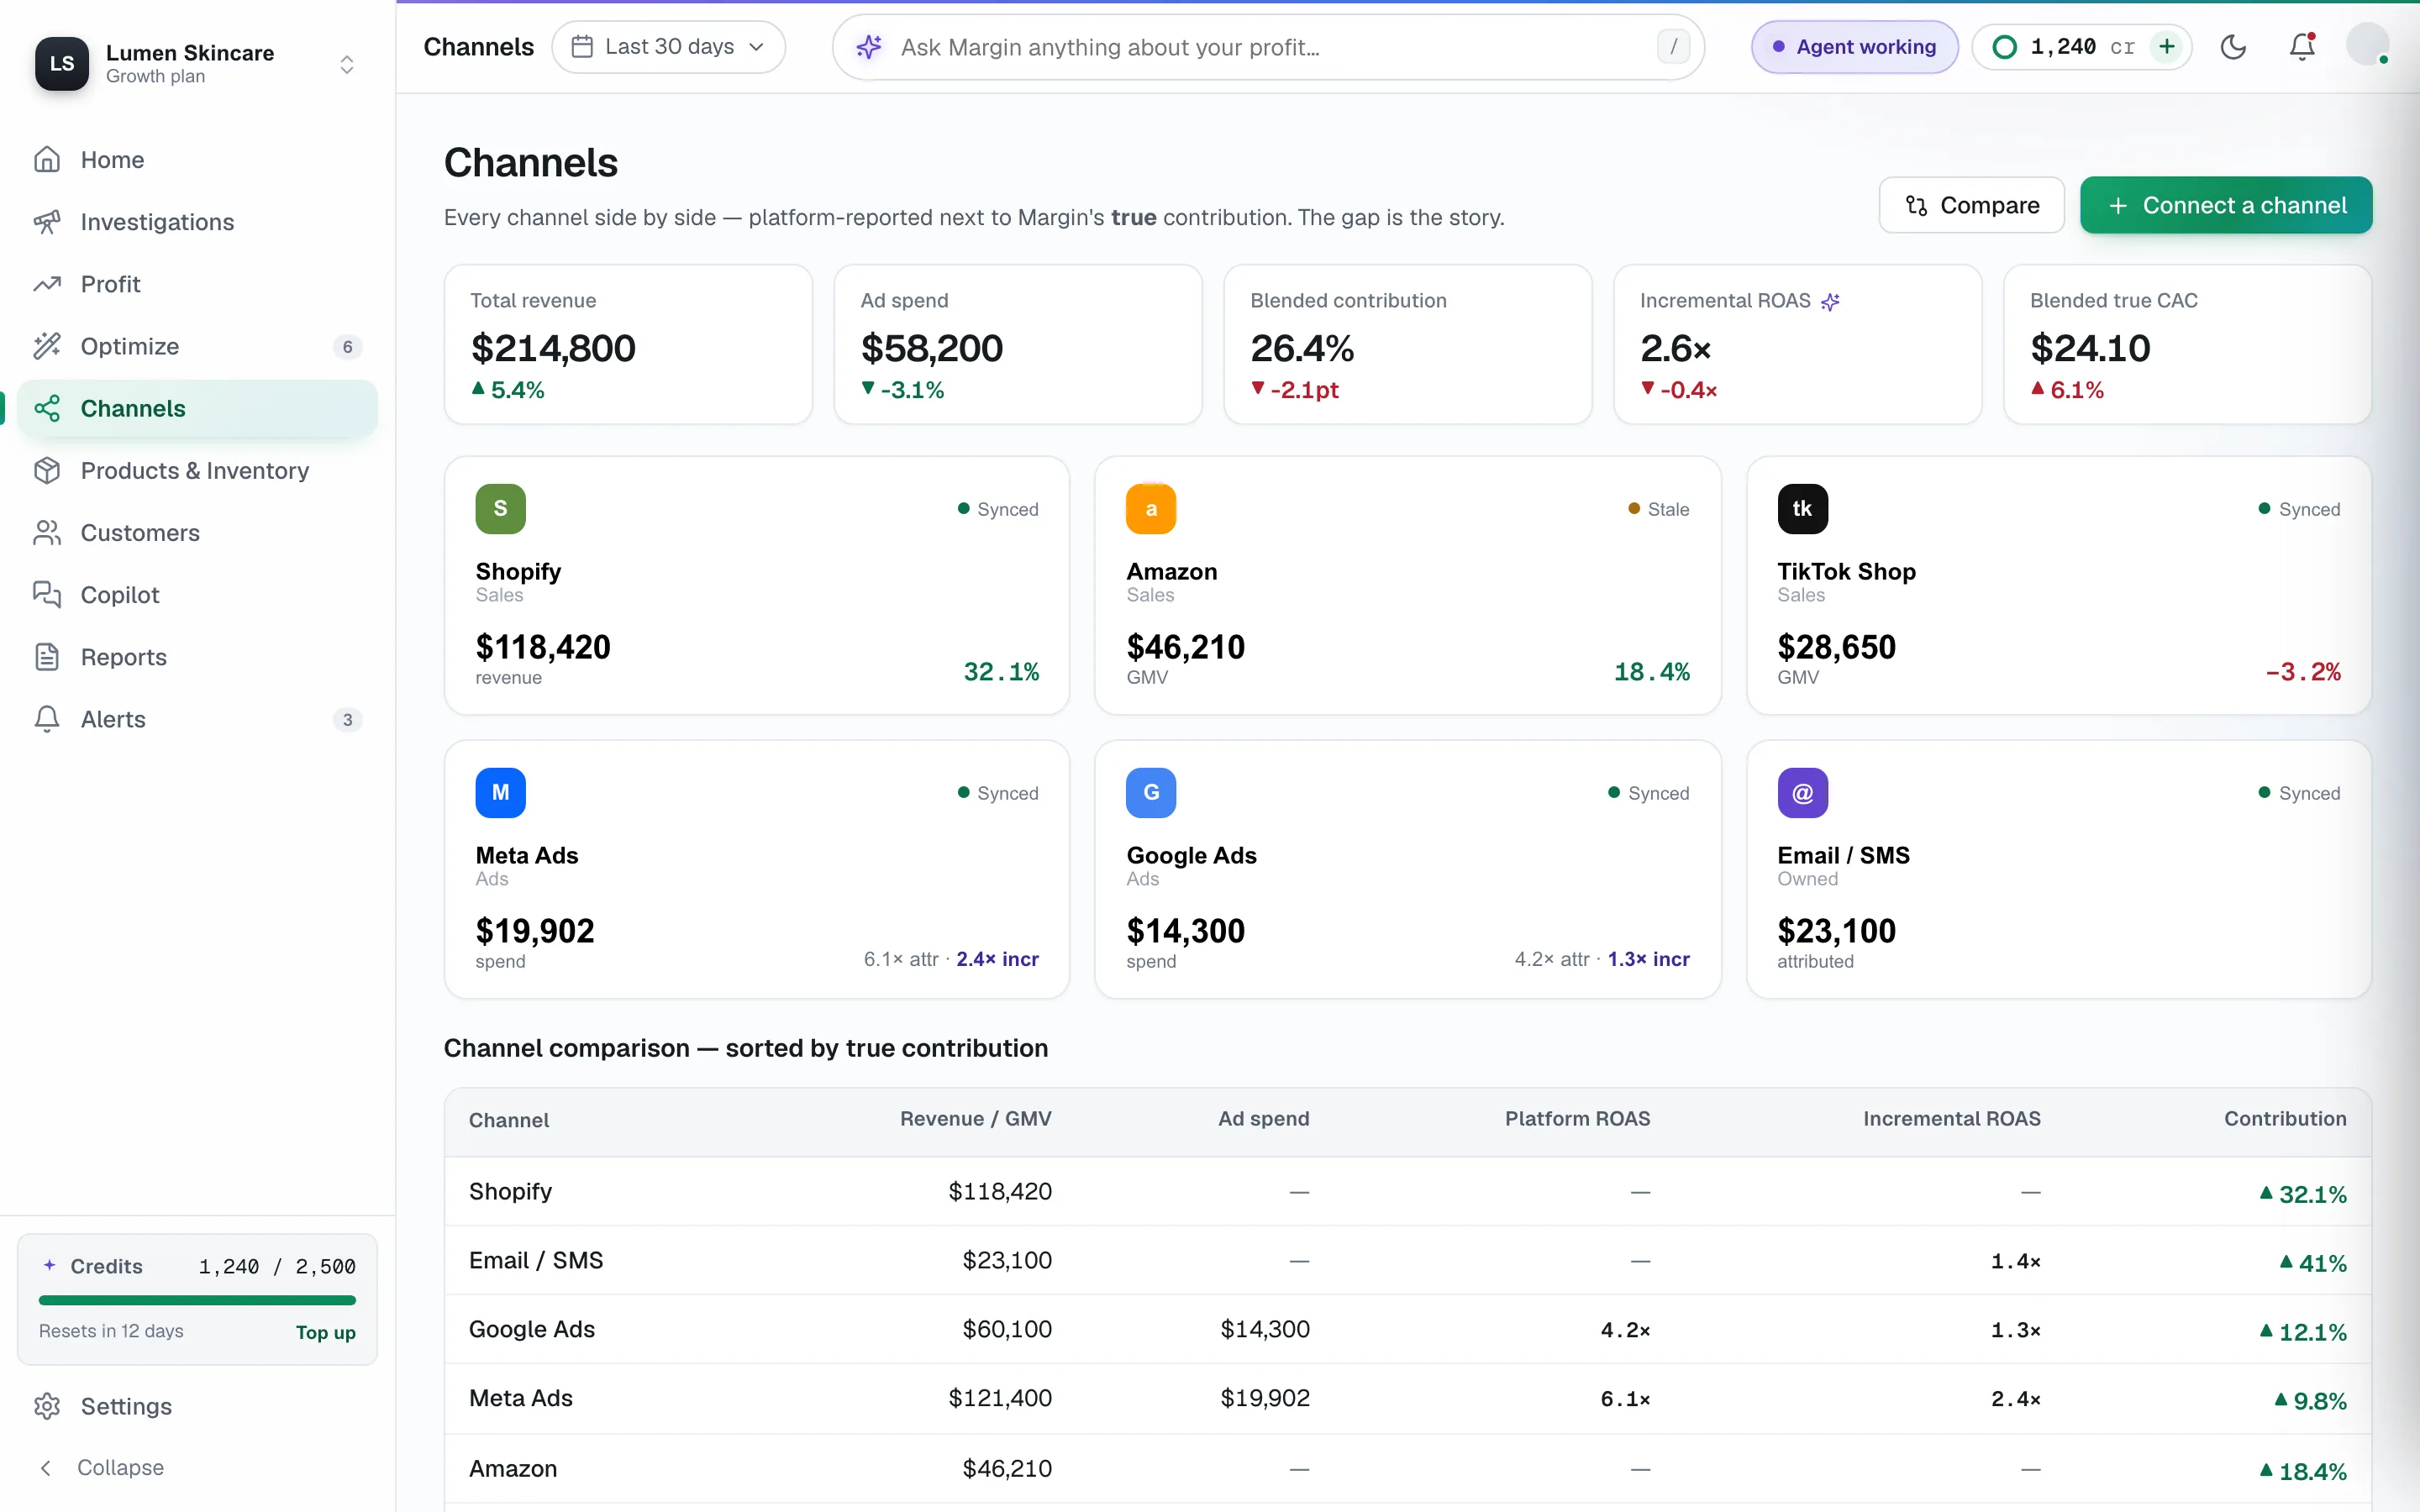Click the Total revenue $214,800 value
The height and width of the screenshot is (1512, 2420).
[553, 348]
